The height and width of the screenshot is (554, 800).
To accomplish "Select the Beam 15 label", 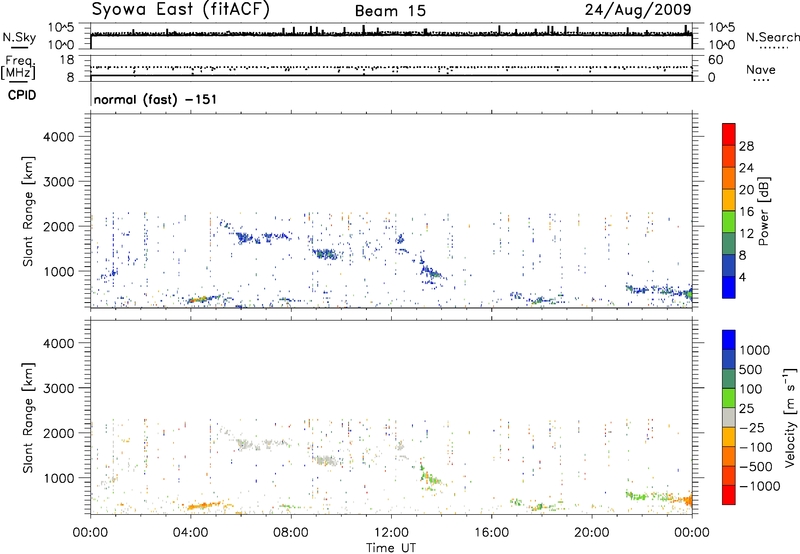I will pyautogui.click(x=390, y=11).
